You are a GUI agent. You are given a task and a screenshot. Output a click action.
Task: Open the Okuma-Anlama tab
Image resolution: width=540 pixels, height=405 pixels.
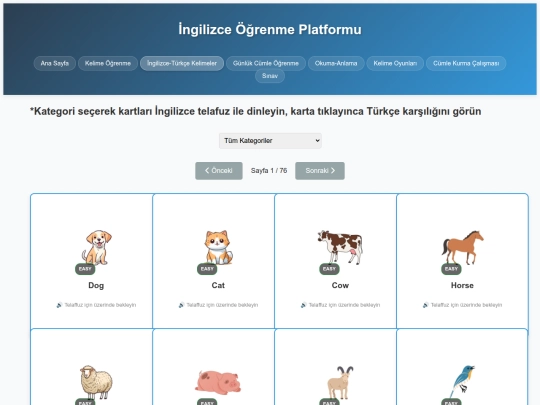pyautogui.click(x=336, y=63)
